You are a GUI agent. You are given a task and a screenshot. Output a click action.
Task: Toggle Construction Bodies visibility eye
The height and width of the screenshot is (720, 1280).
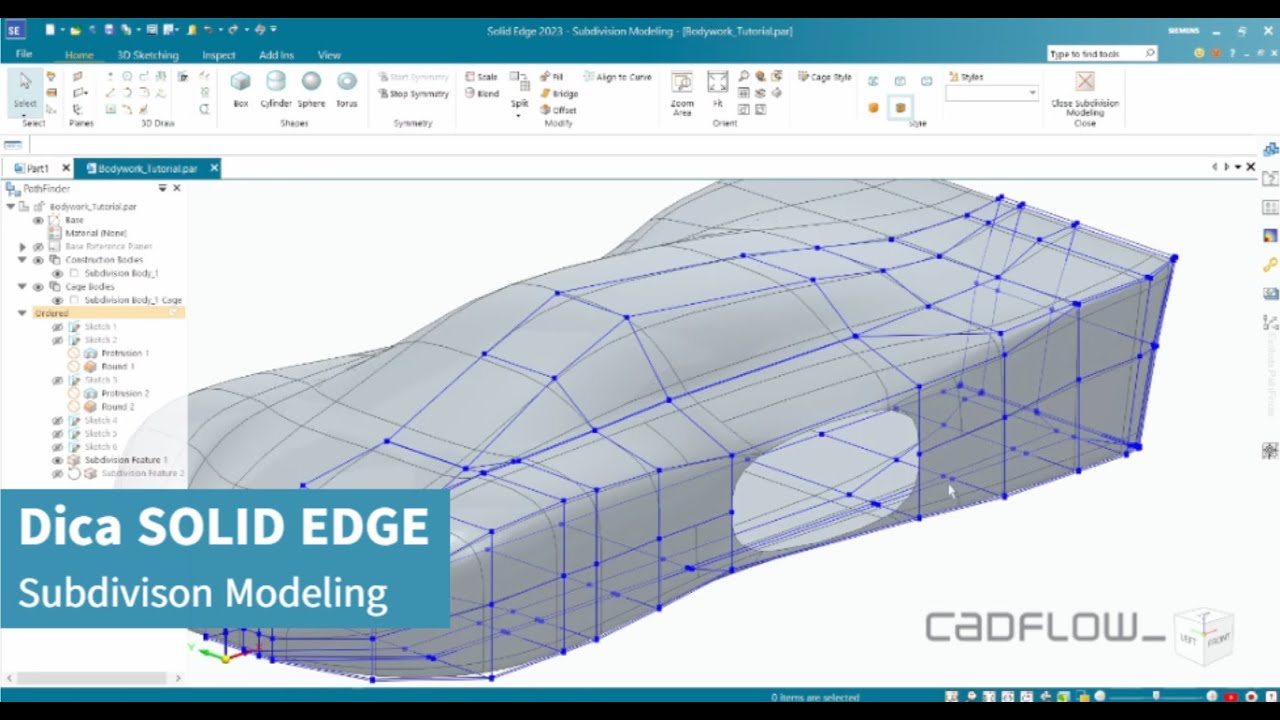pyautogui.click(x=39, y=260)
